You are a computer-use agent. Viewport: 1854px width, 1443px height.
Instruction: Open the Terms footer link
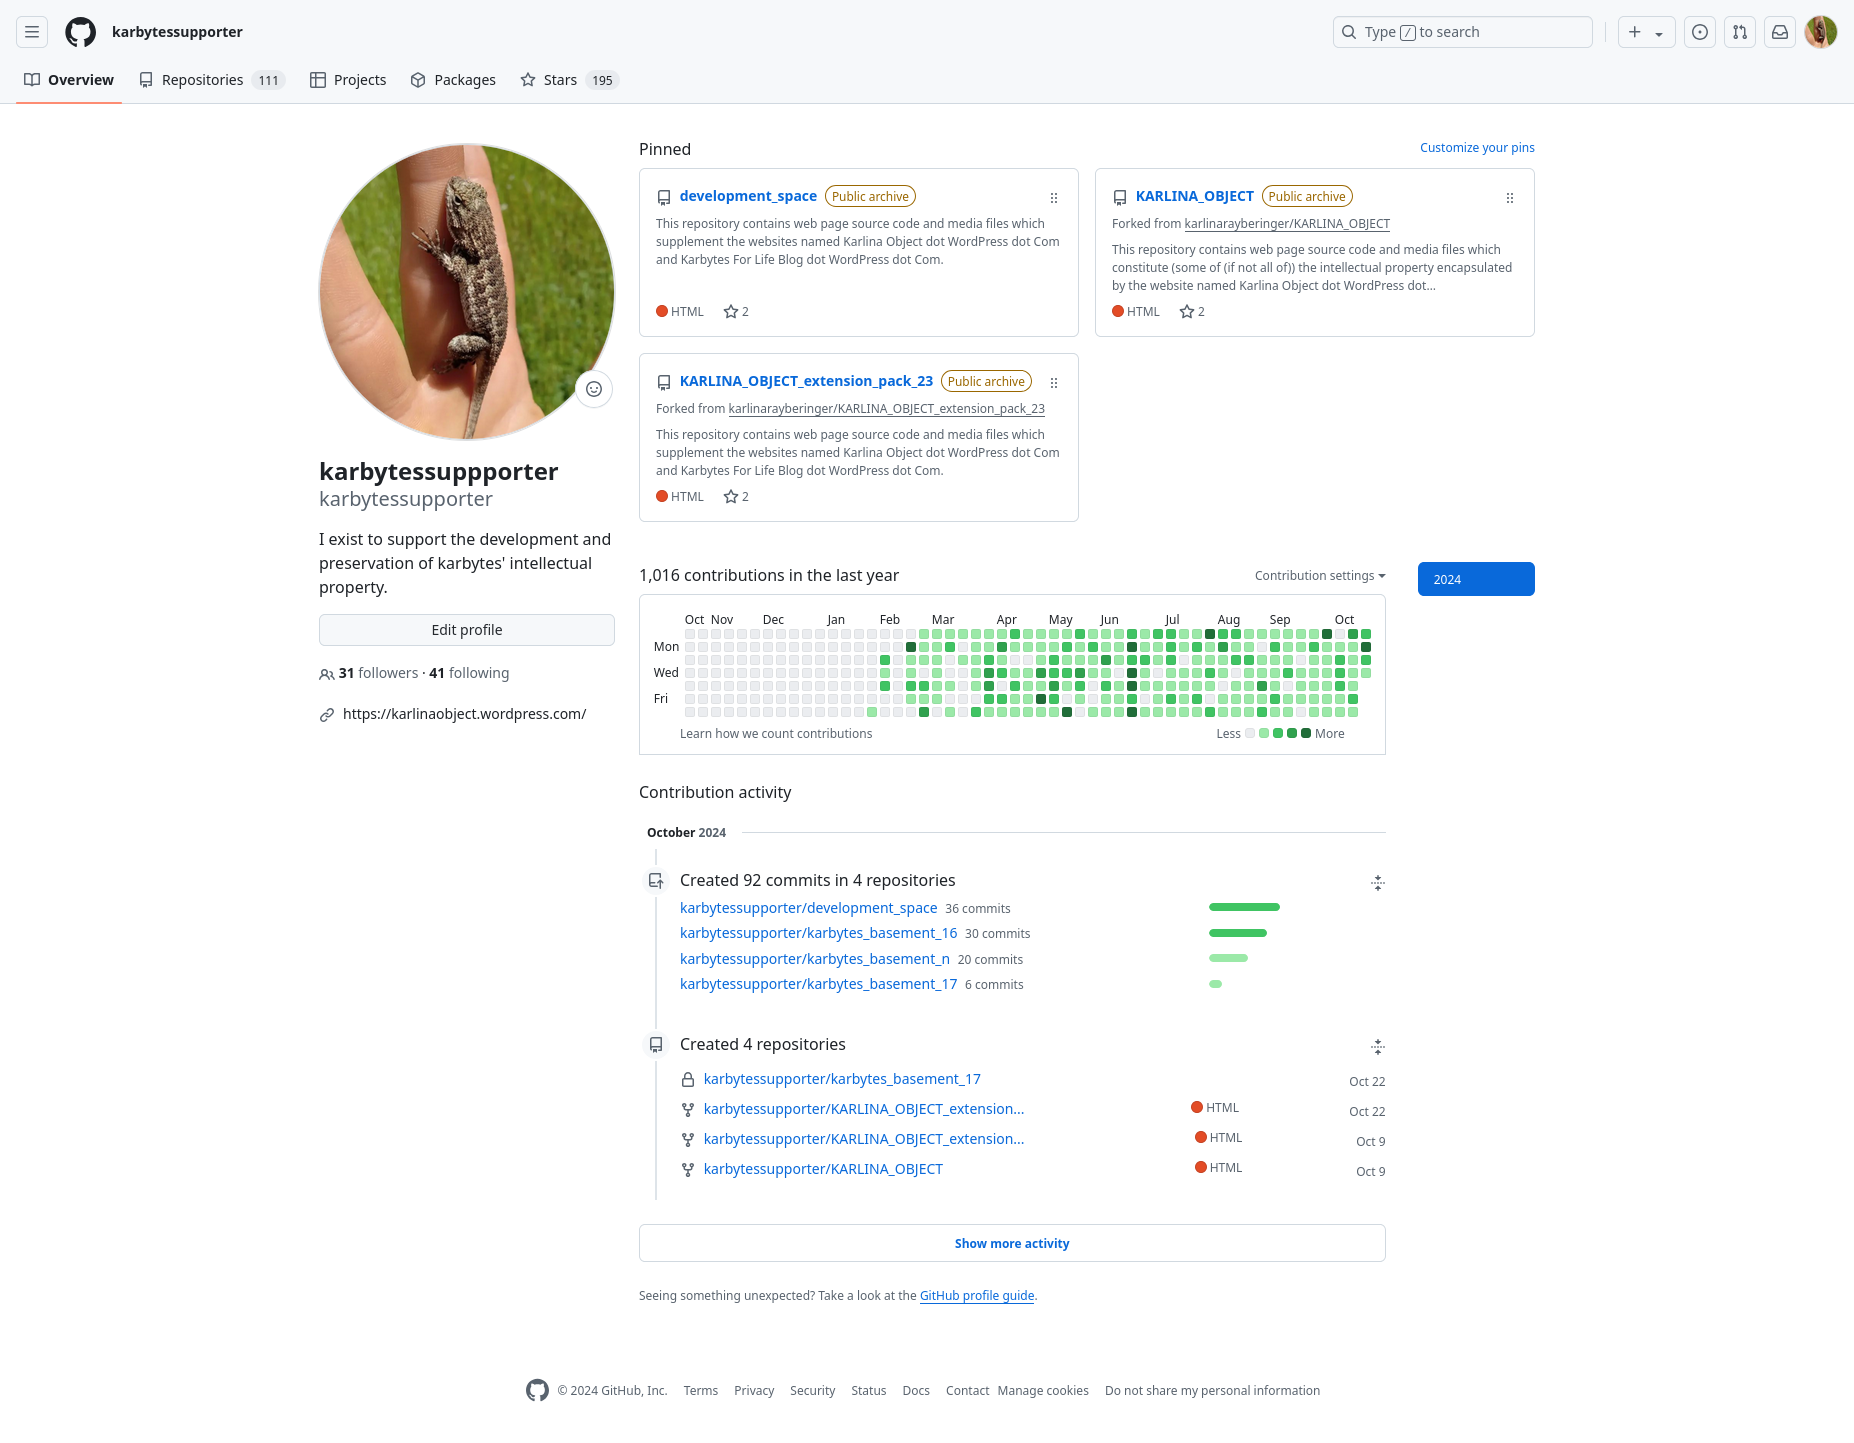click(701, 1391)
